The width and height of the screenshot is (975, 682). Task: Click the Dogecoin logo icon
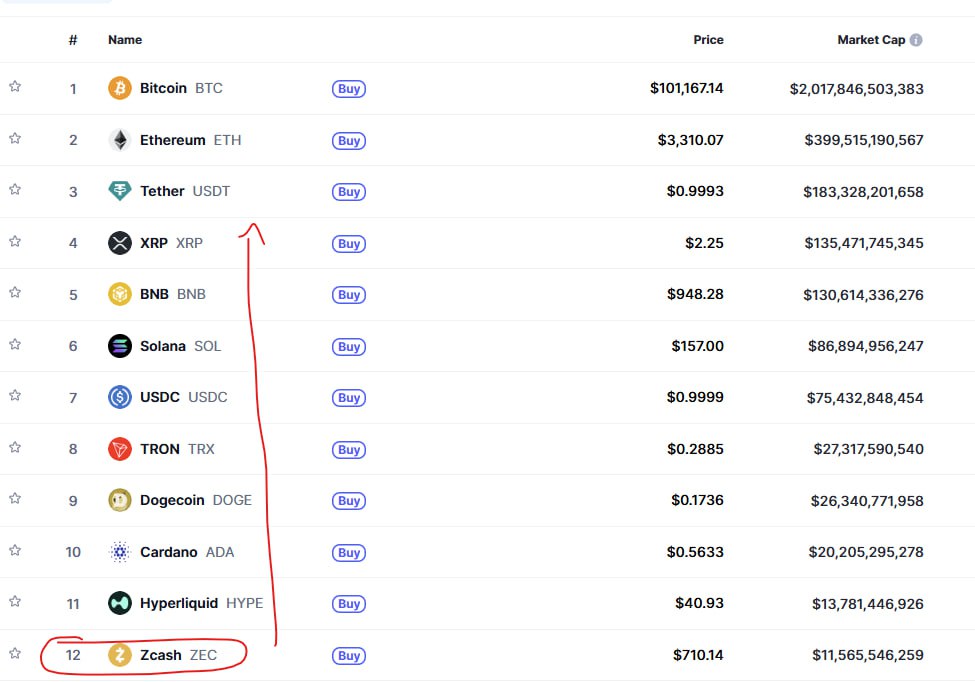coord(120,500)
